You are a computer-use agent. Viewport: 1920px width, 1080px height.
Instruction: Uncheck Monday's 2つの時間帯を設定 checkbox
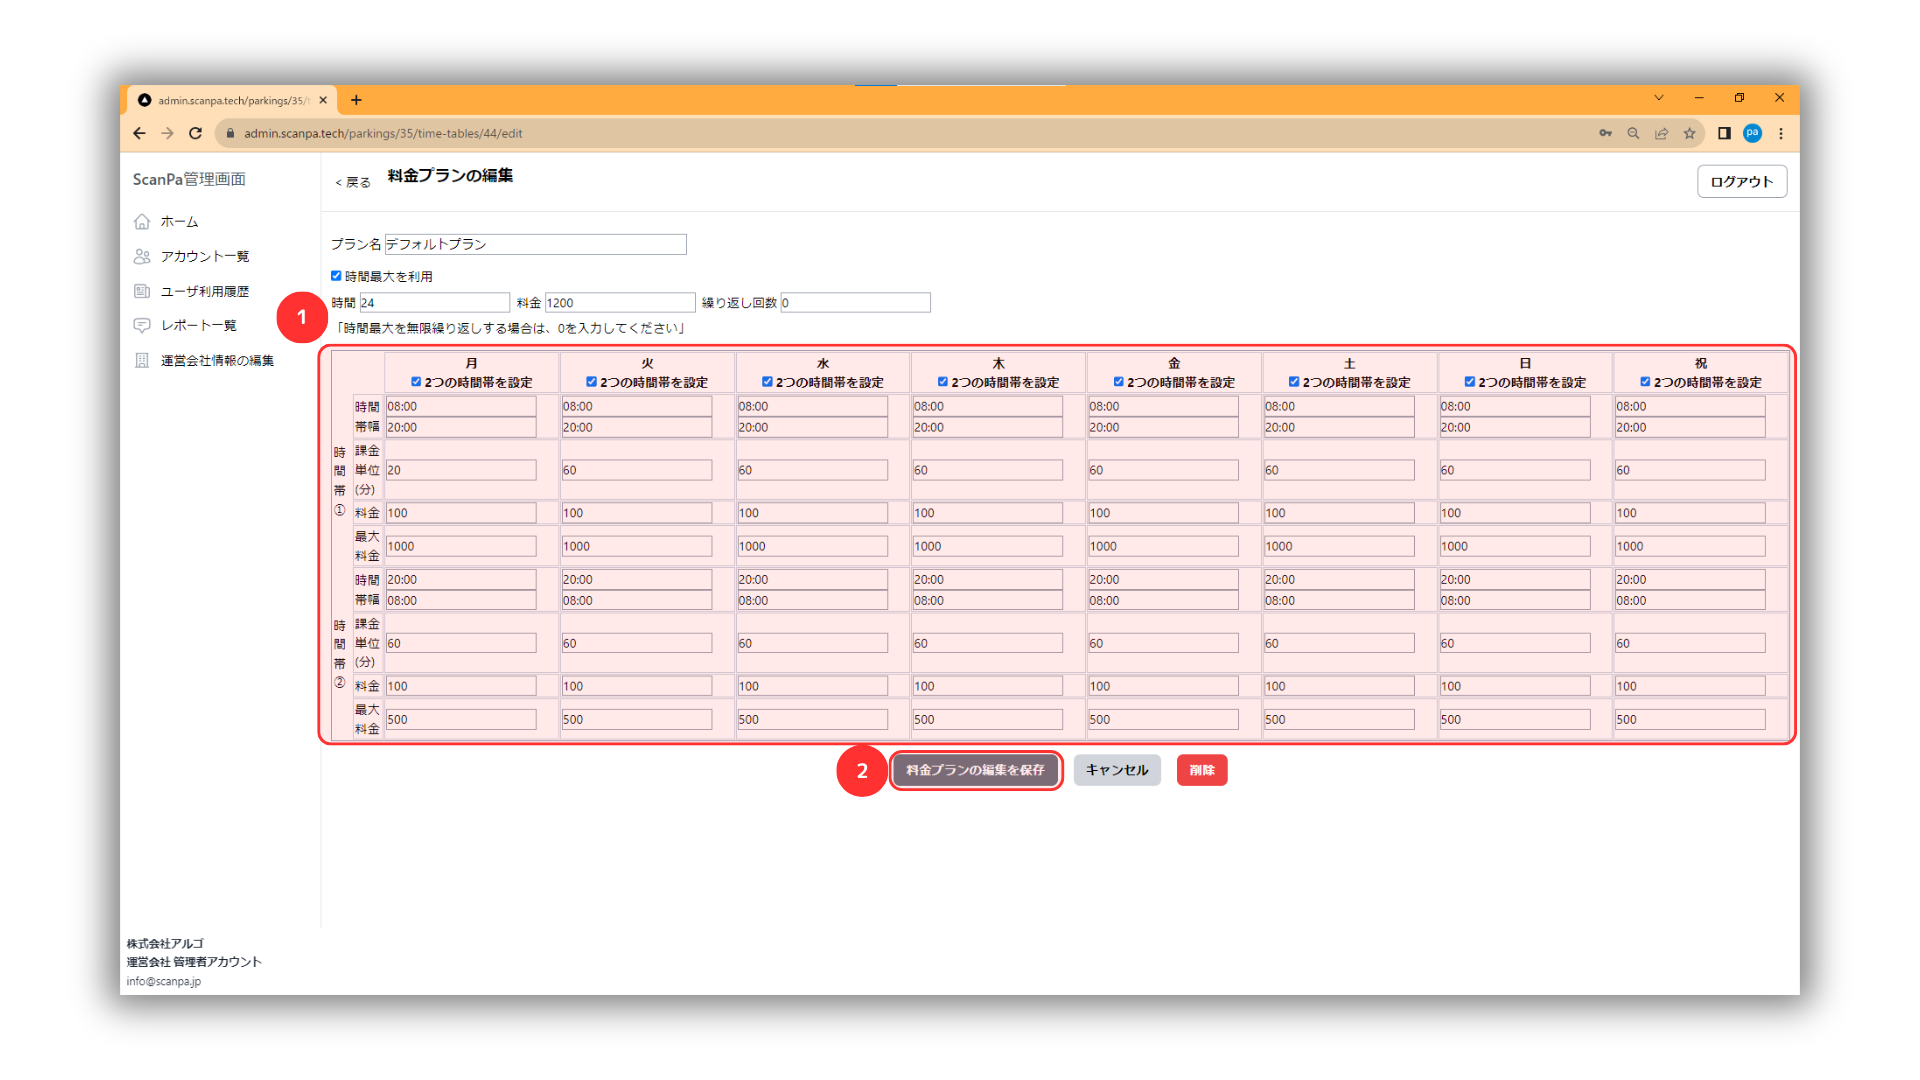point(416,382)
